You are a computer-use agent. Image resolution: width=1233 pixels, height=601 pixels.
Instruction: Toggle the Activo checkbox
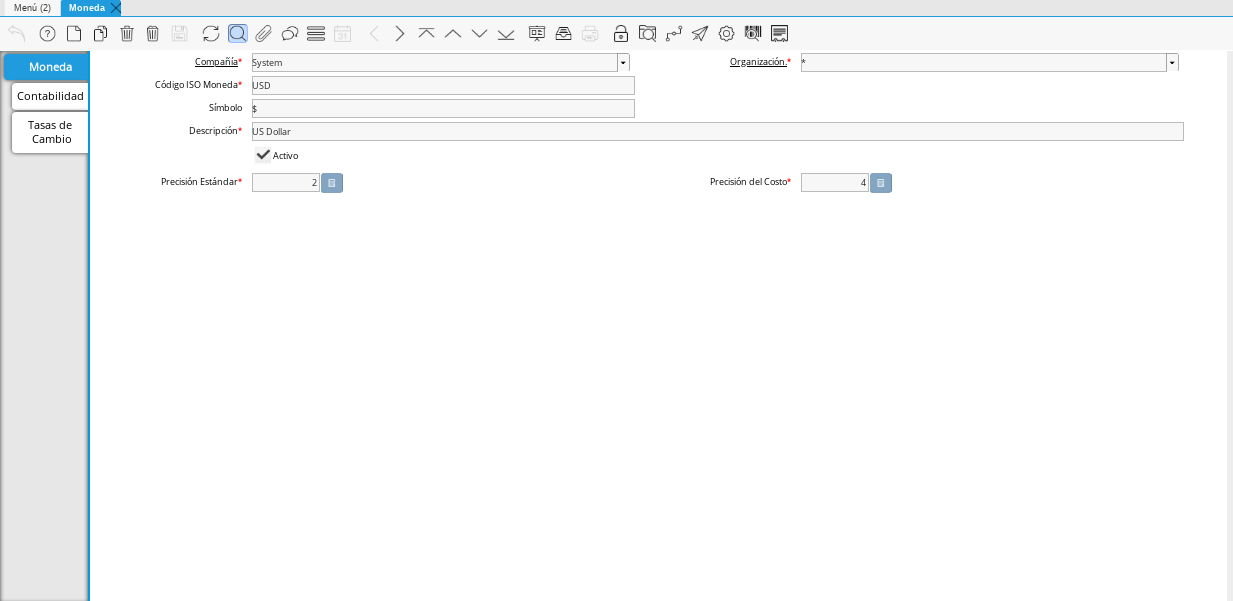[263, 155]
